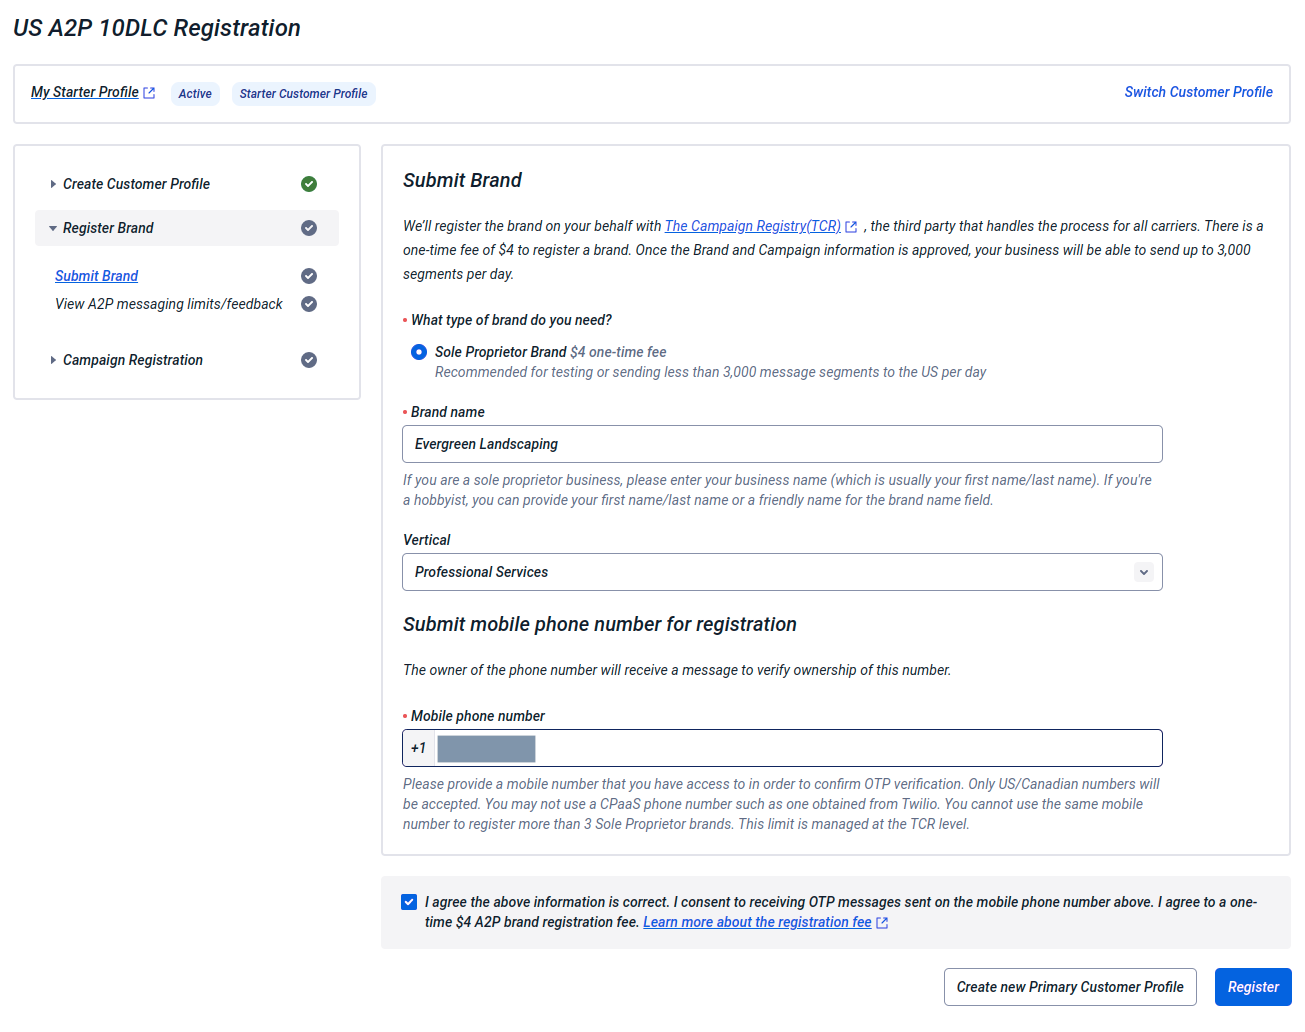This screenshot has height=1032, width=1305.
Task: Click external link icon after Campaign Registry(TCR)
Action: pos(851,227)
